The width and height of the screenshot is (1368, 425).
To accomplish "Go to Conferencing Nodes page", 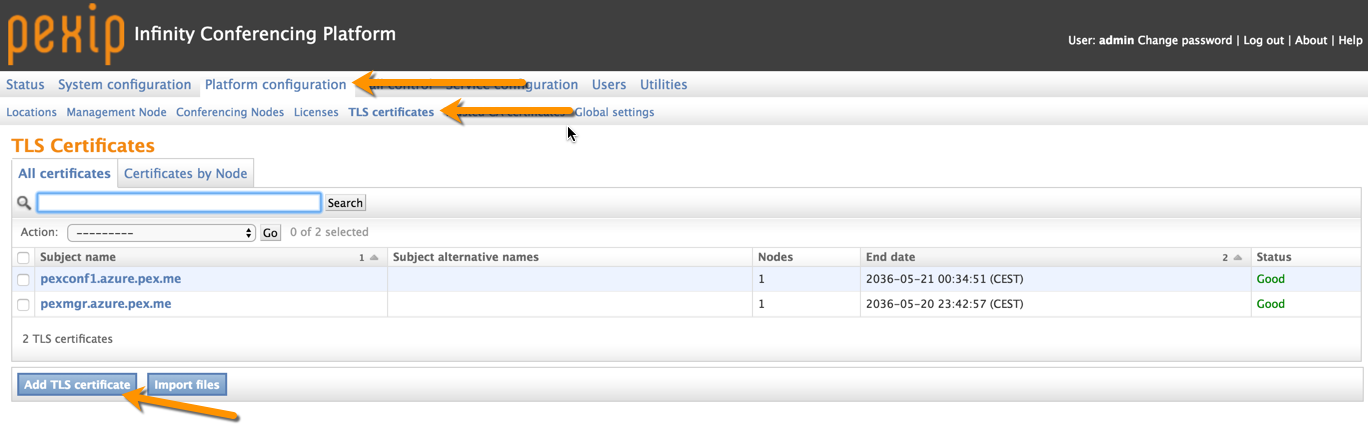I will 230,112.
